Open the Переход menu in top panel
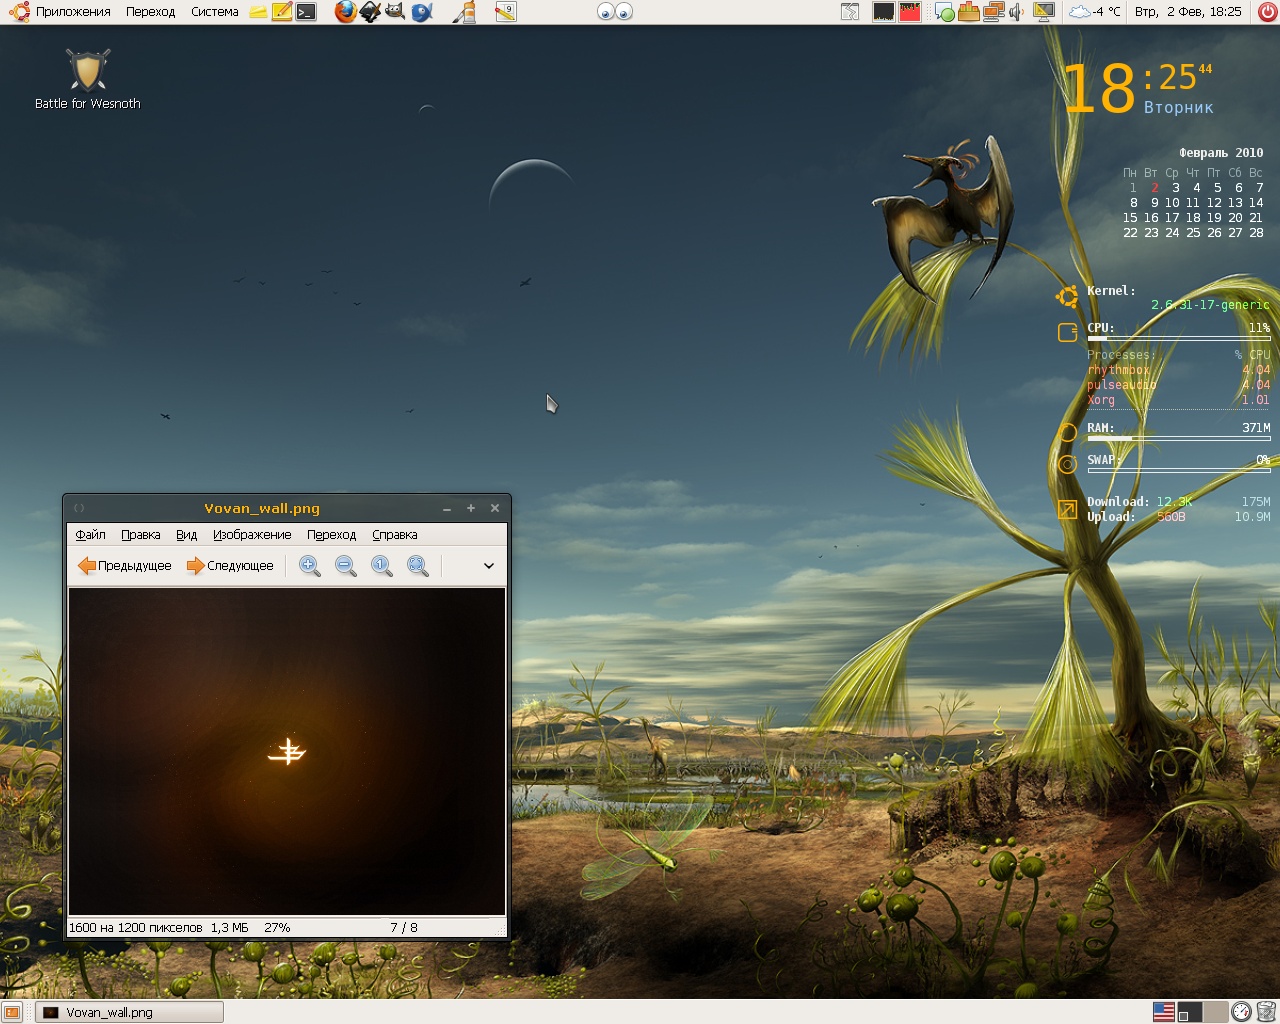This screenshot has height=1024, width=1280. 150,12
